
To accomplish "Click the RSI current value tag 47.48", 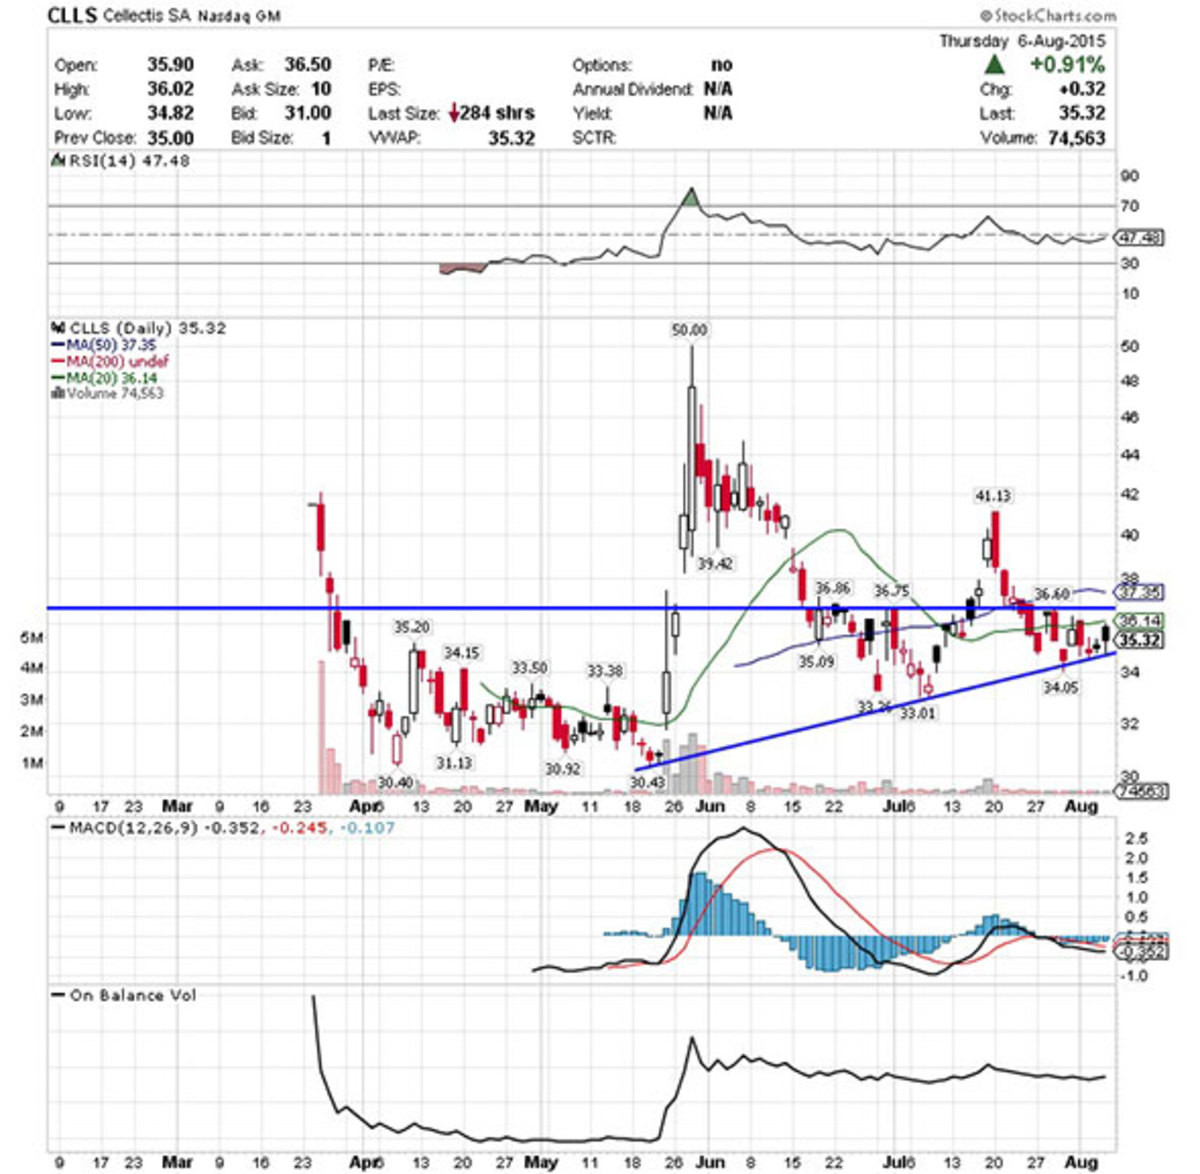I will 1140,238.
